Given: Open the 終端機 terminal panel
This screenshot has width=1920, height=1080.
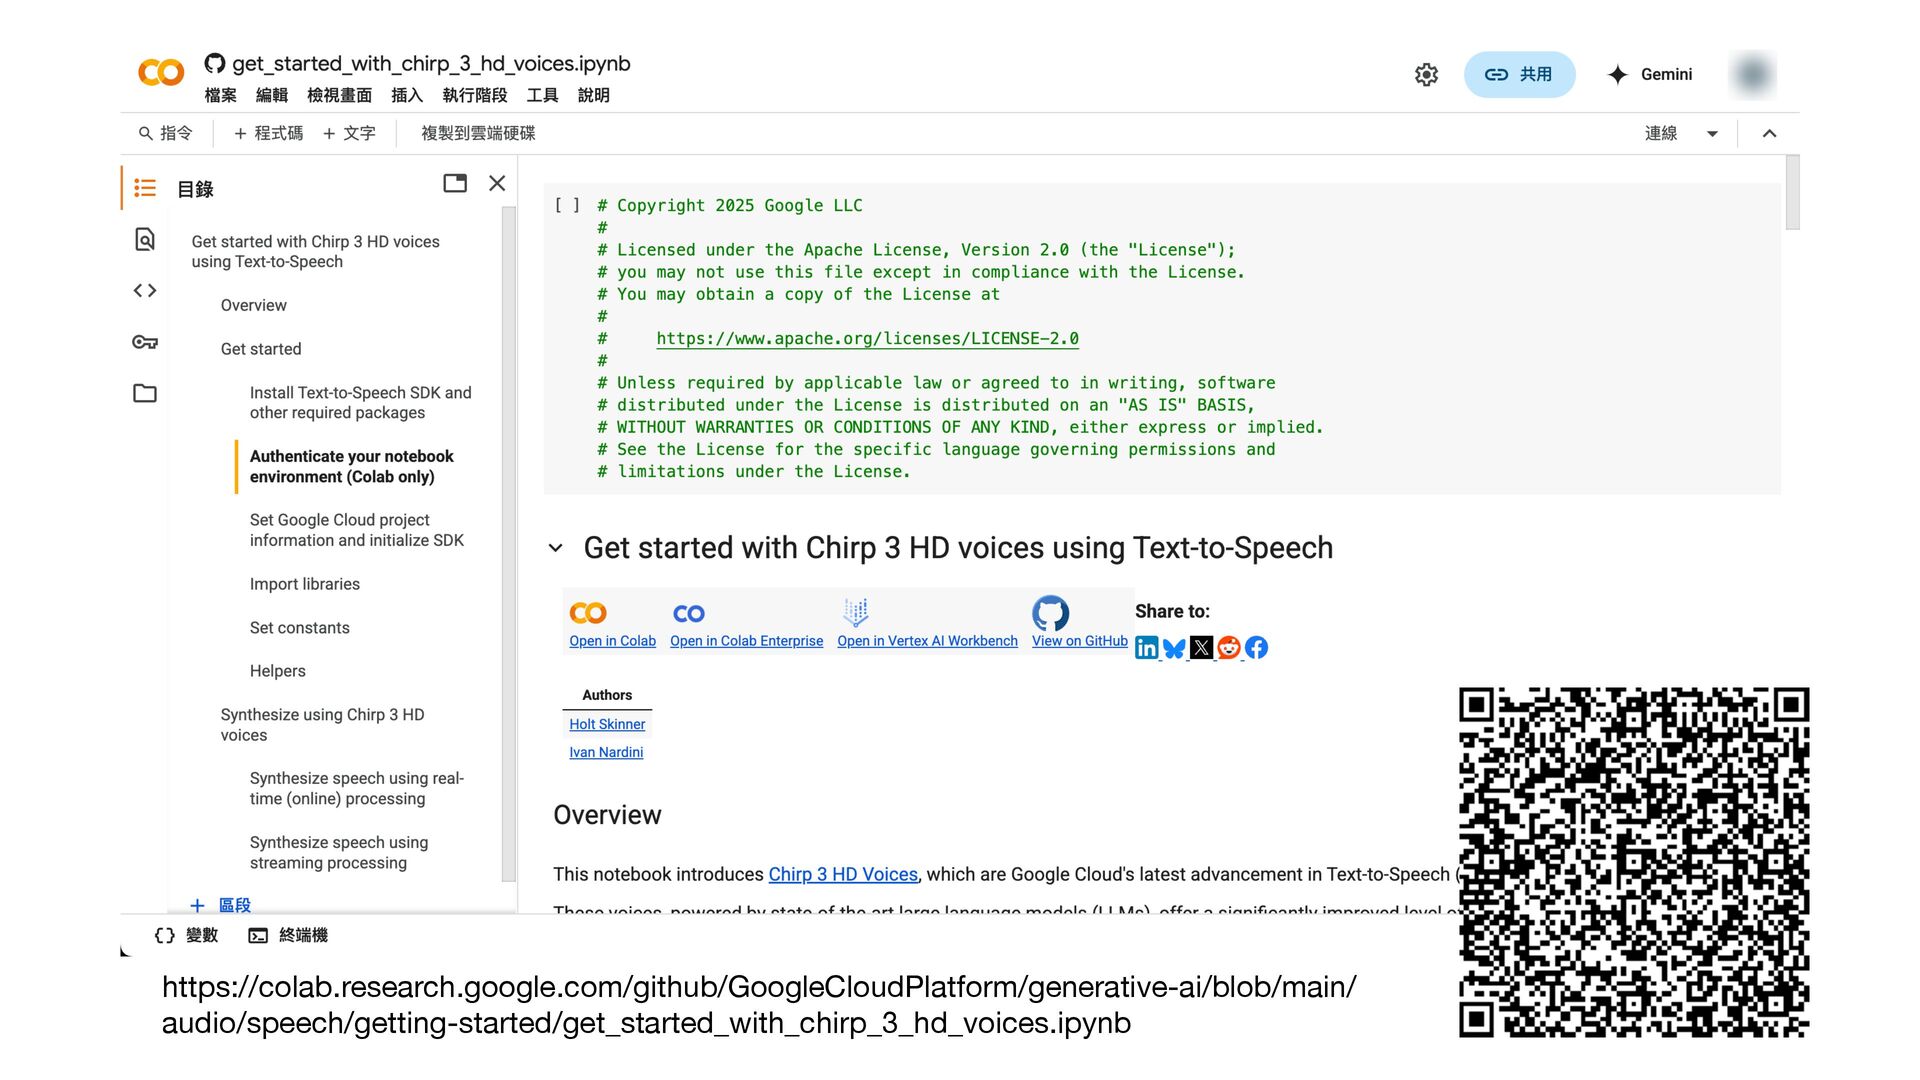Looking at the screenshot, I should (288, 935).
